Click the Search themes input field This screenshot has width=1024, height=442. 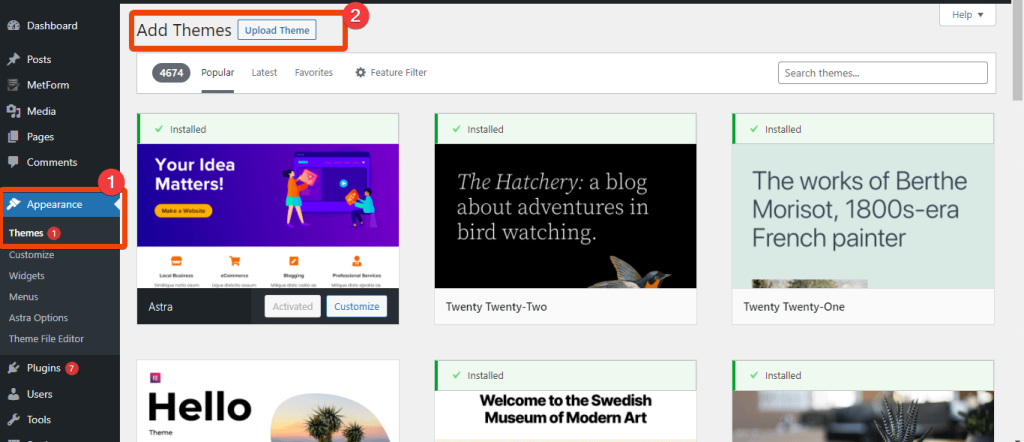coord(882,73)
